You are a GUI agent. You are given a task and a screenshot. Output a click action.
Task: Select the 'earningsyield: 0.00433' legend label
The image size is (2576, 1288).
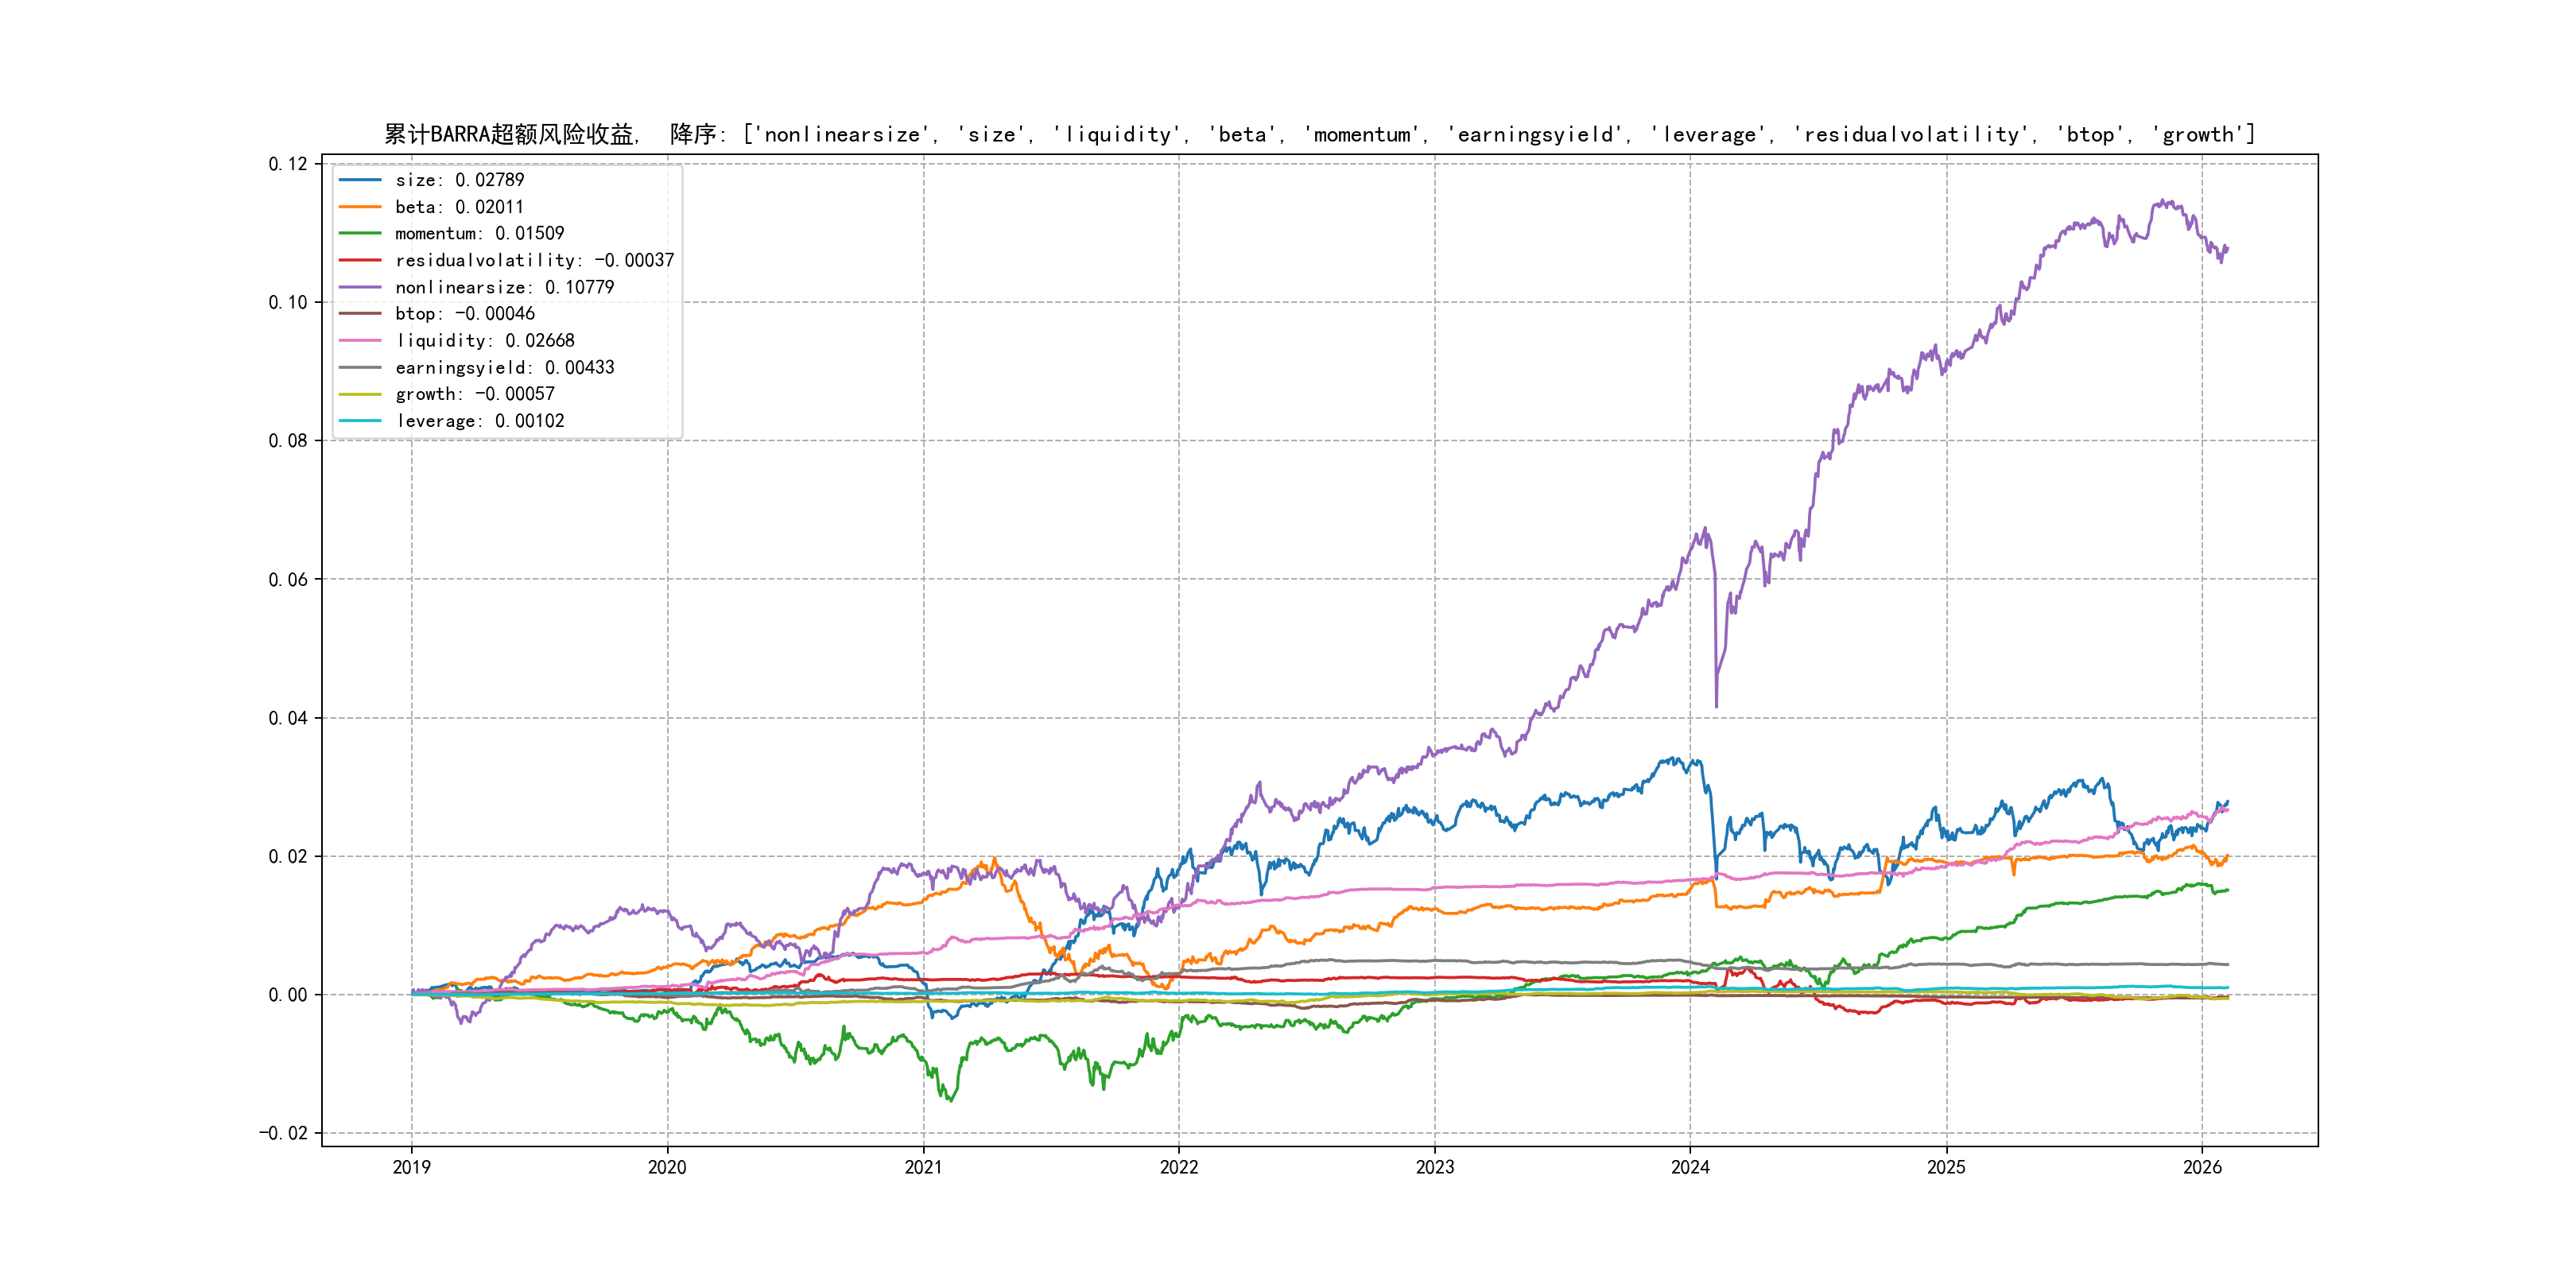pyautogui.click(x=504, y=368)
